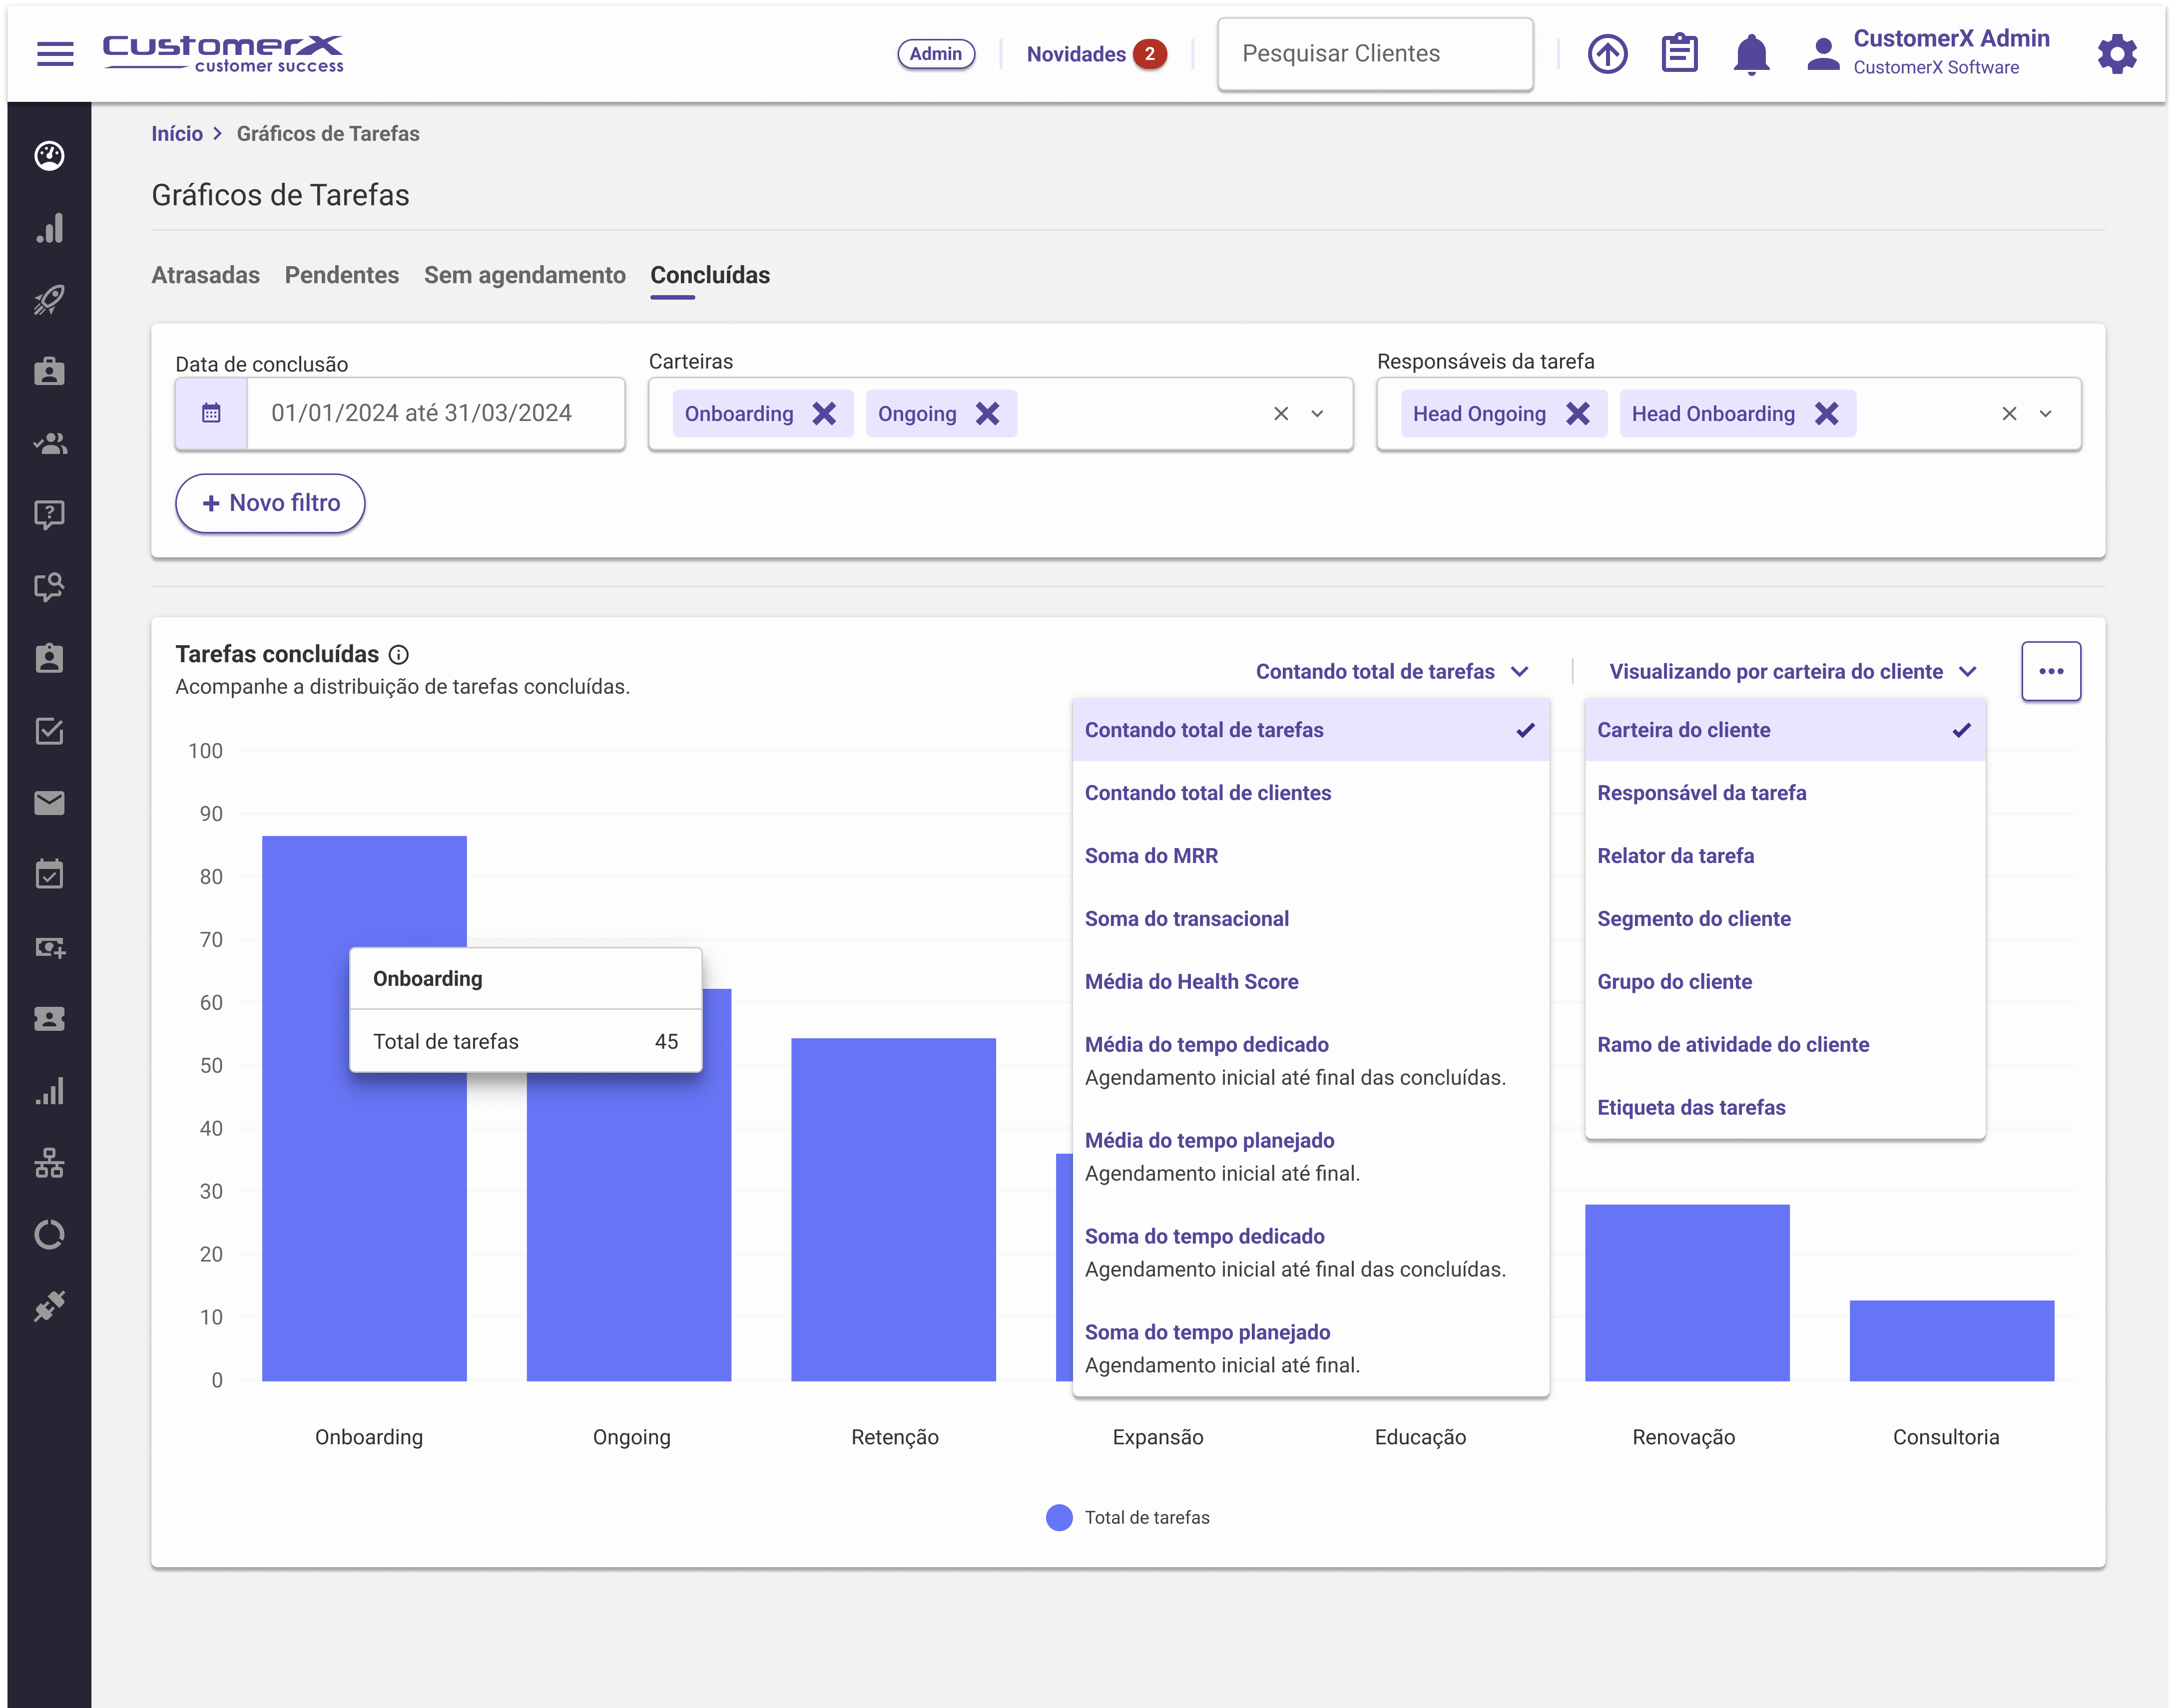Click the info icon beside Tarefas concluídas
2173x1708 pixels.
[398, 655]
